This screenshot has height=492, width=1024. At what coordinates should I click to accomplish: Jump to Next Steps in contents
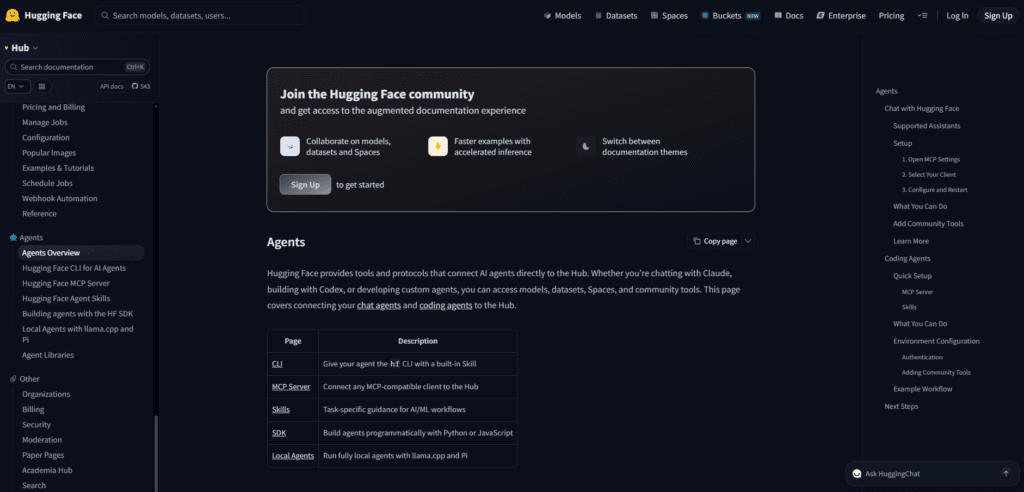(901, 406)
